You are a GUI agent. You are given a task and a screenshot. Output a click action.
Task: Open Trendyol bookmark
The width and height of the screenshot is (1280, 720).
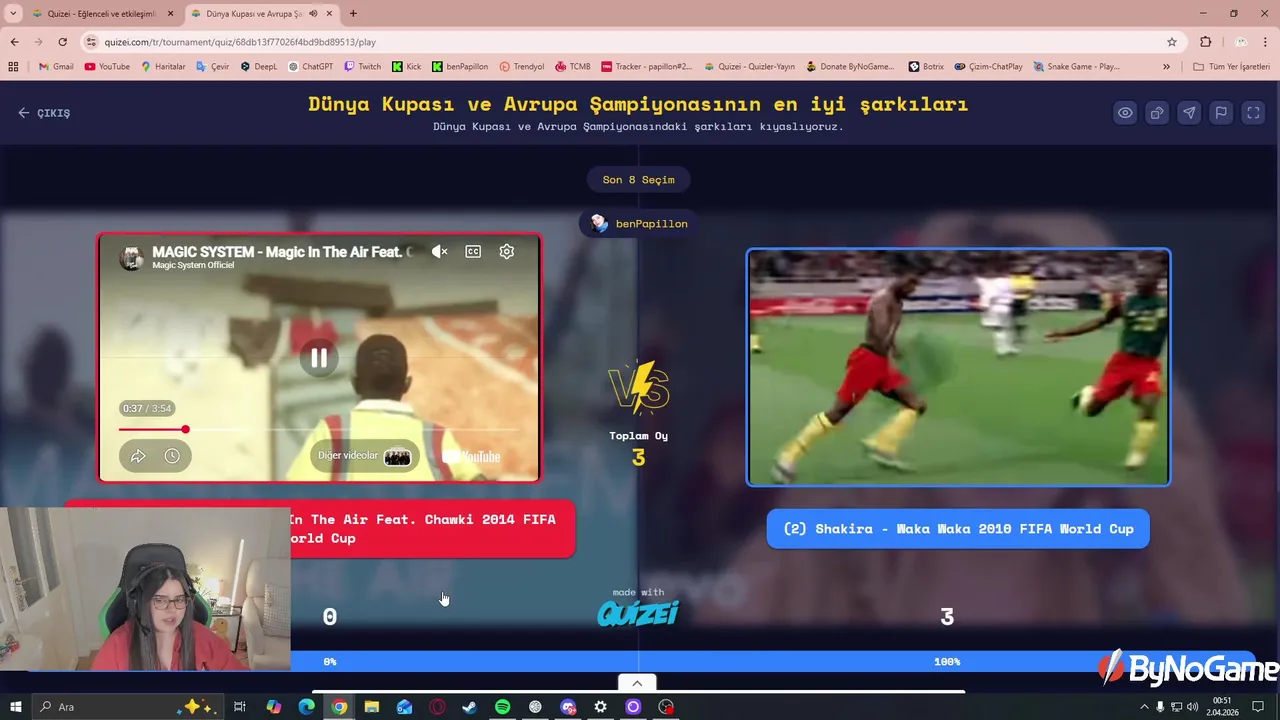[x=522, y=67]
